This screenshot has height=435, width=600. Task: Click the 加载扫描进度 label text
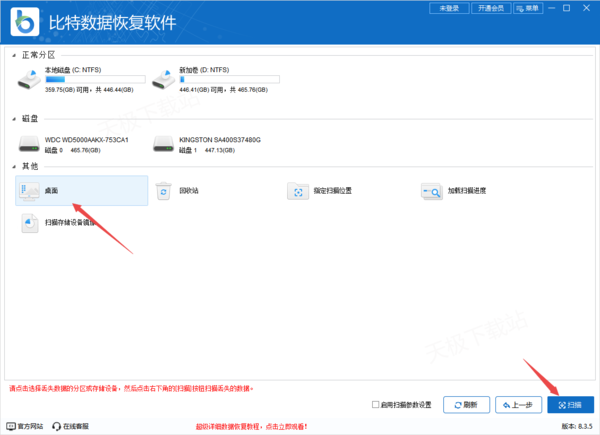[x=467, y=191]
